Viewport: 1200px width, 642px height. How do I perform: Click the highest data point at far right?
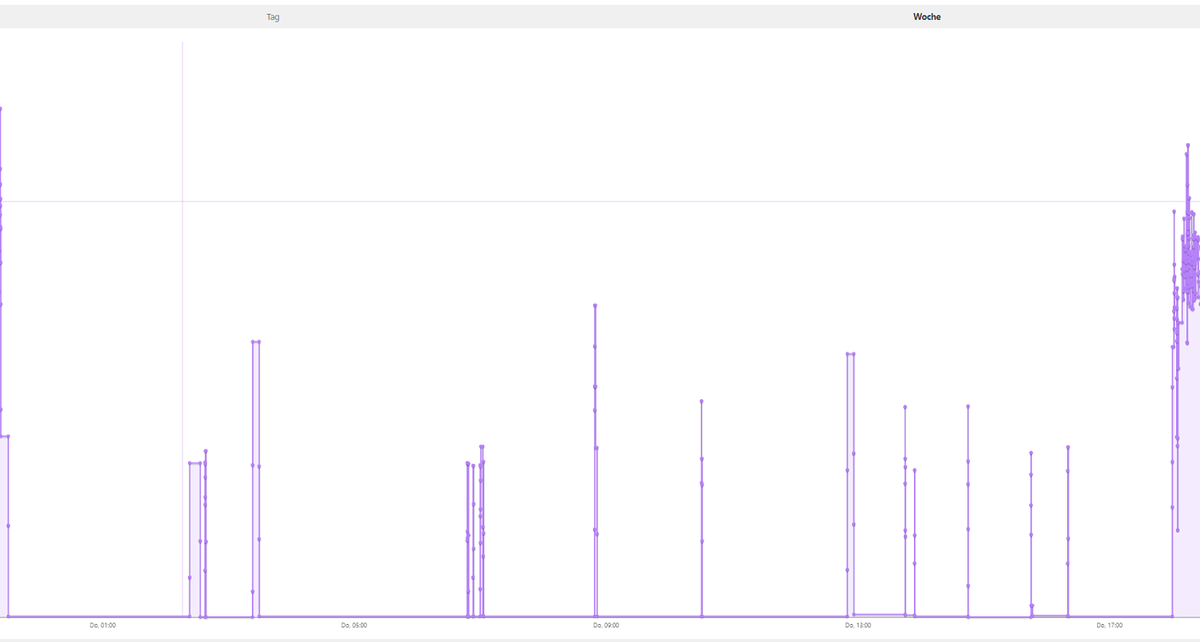[x=1188, y=146]
